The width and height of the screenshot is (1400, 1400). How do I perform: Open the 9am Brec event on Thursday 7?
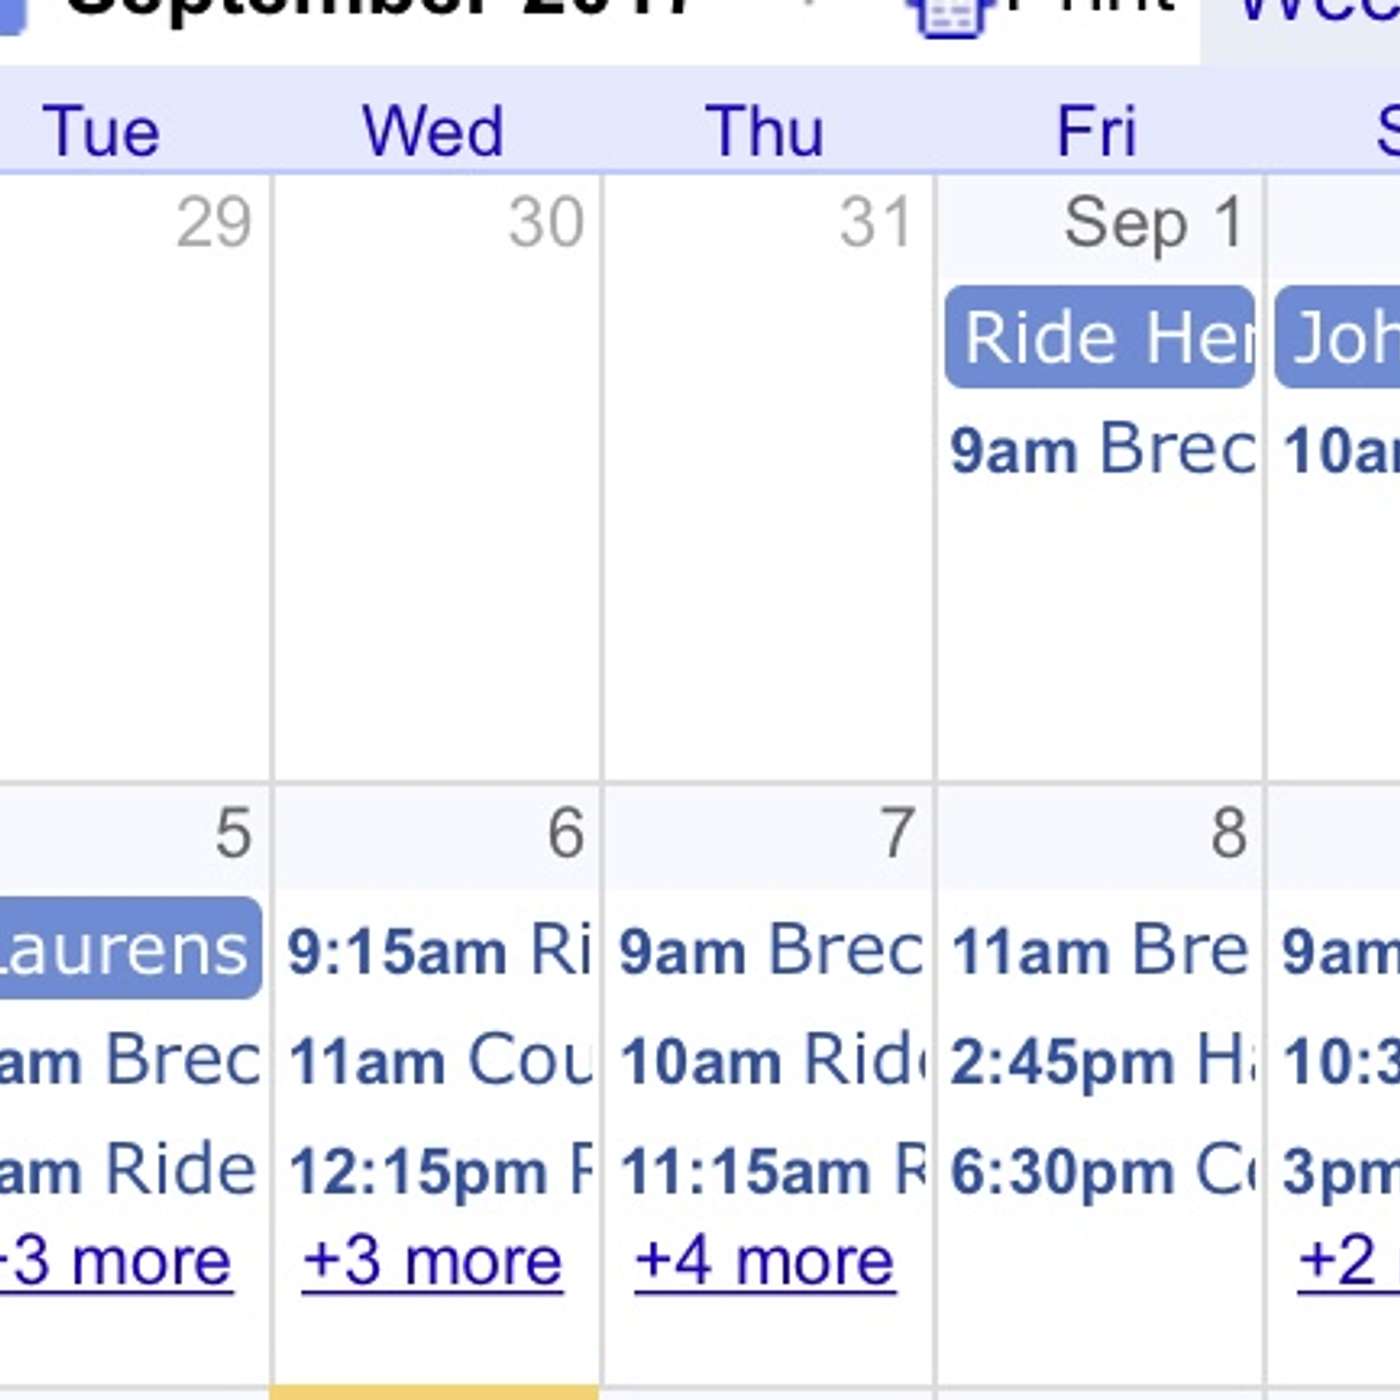pyautogui.click(x=770, y=950)
